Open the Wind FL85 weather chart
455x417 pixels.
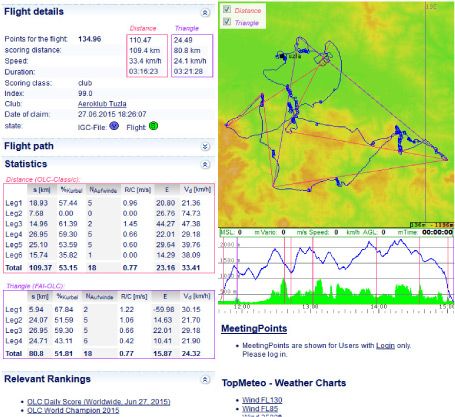(x=260, y=408)
